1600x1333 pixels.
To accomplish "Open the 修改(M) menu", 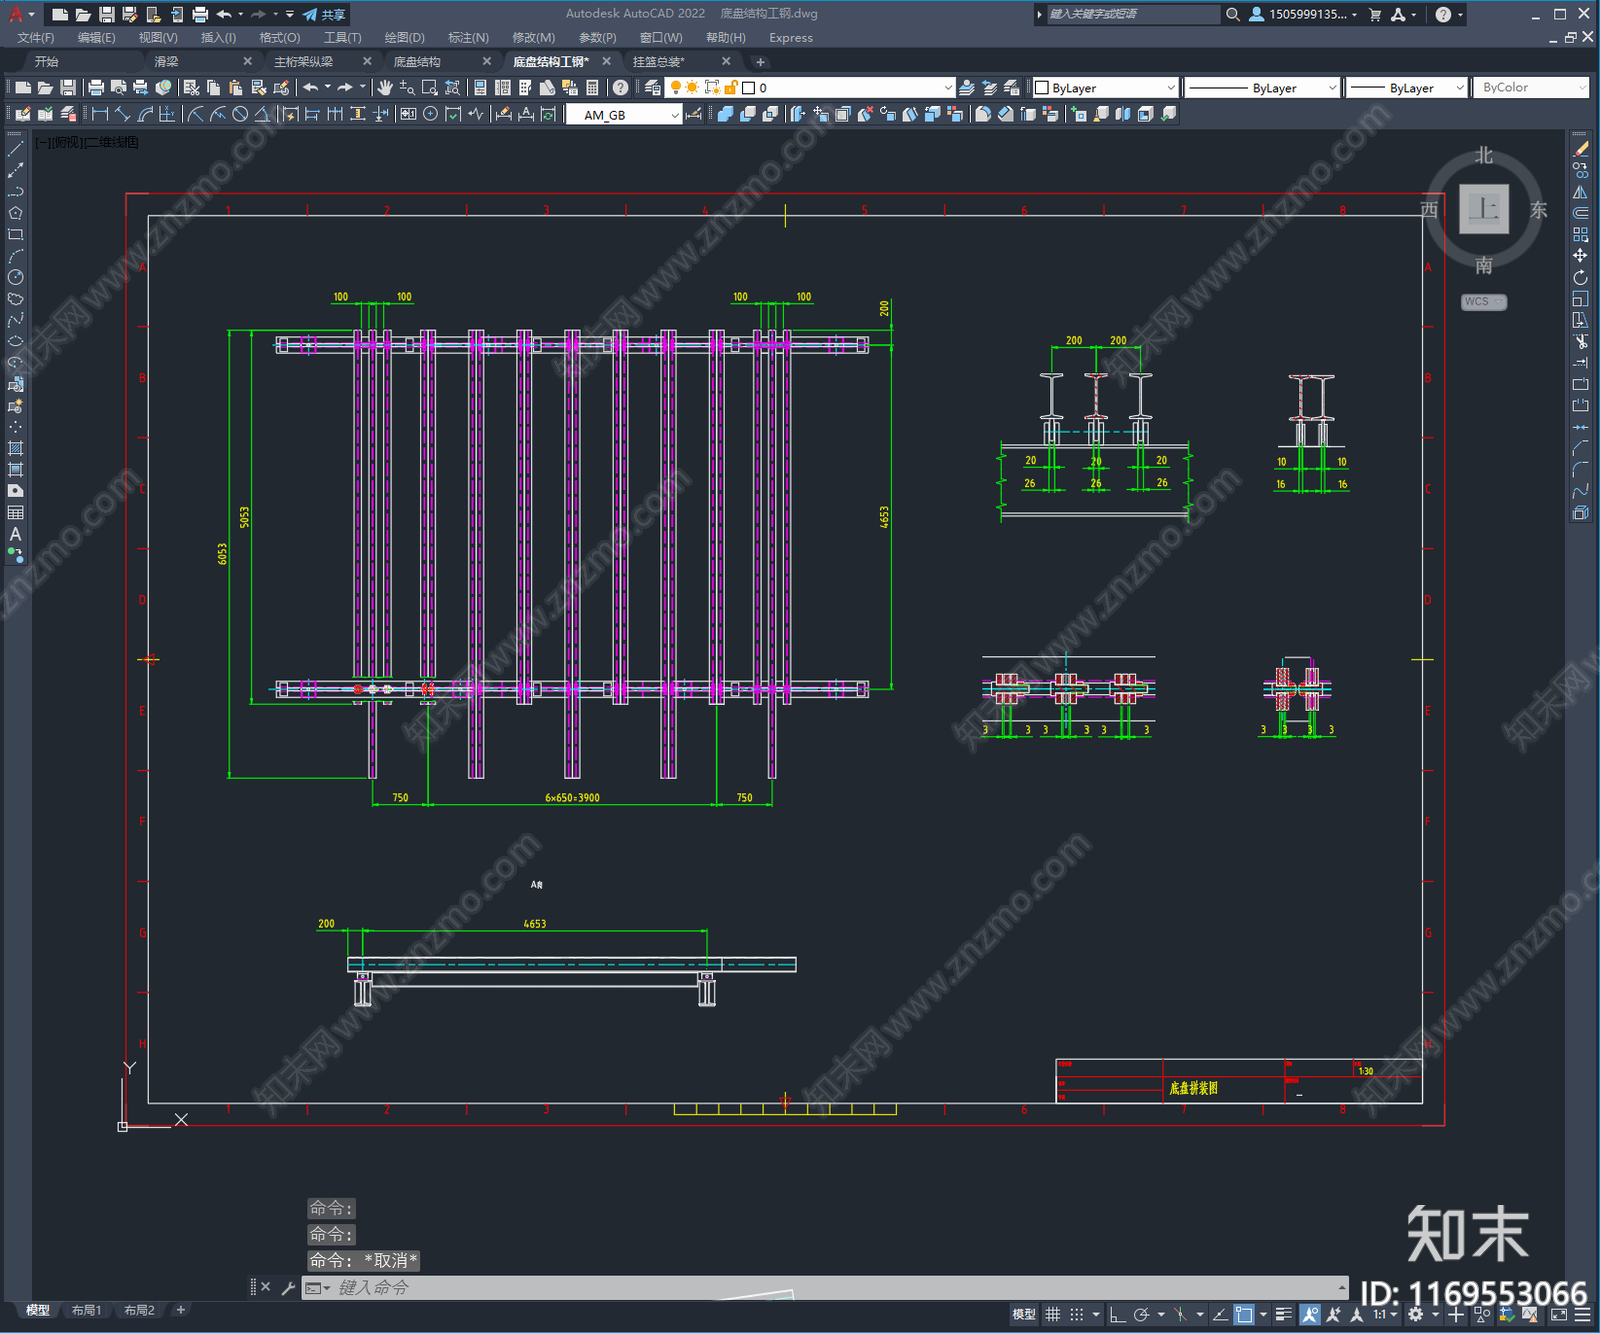I will tap(533, 38).
